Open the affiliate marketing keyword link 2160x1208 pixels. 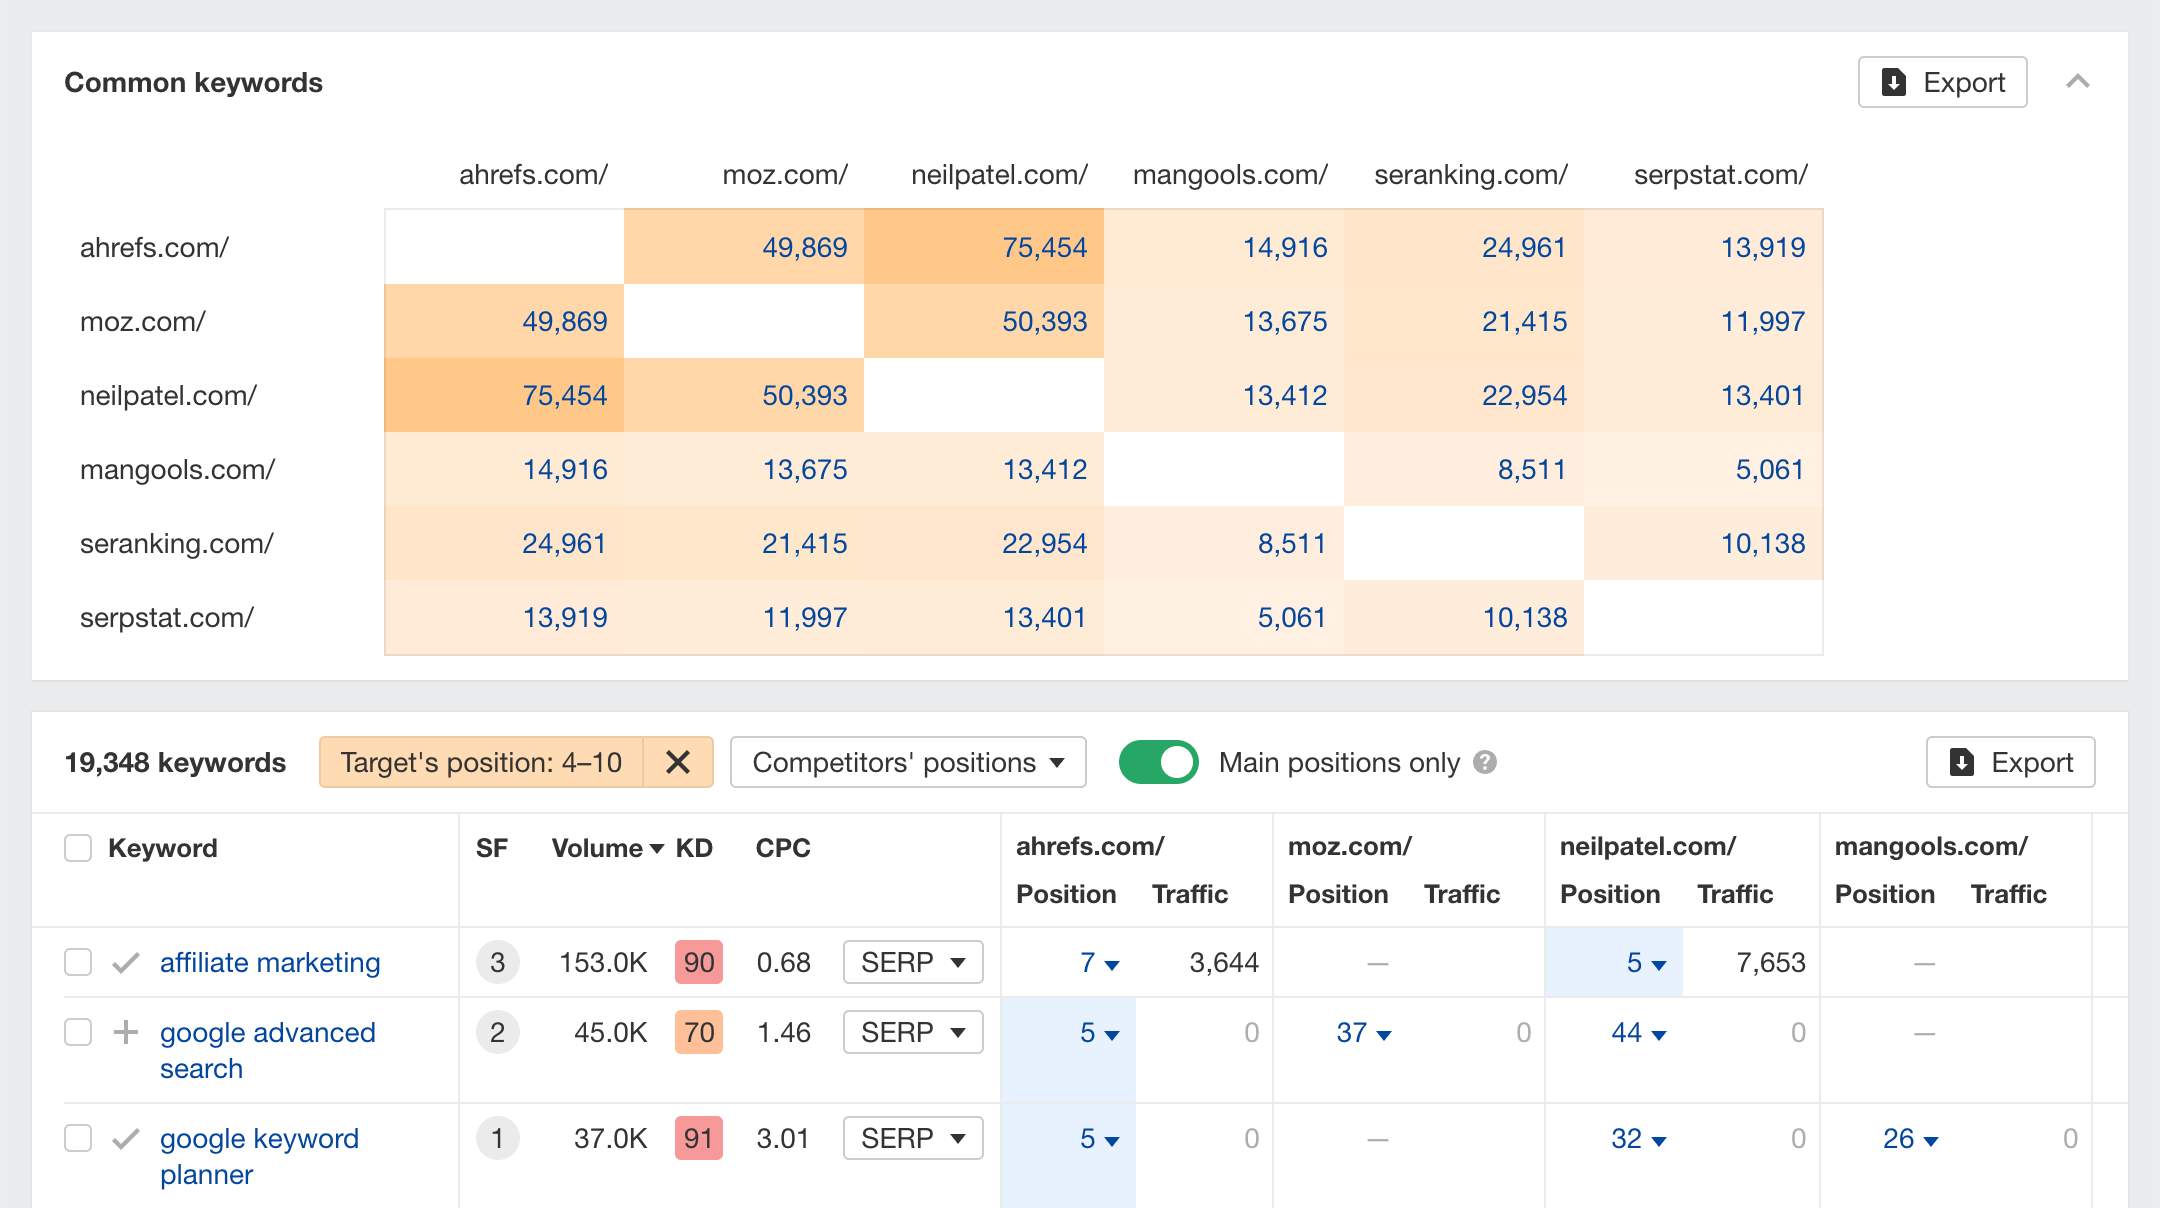[269, 962]
